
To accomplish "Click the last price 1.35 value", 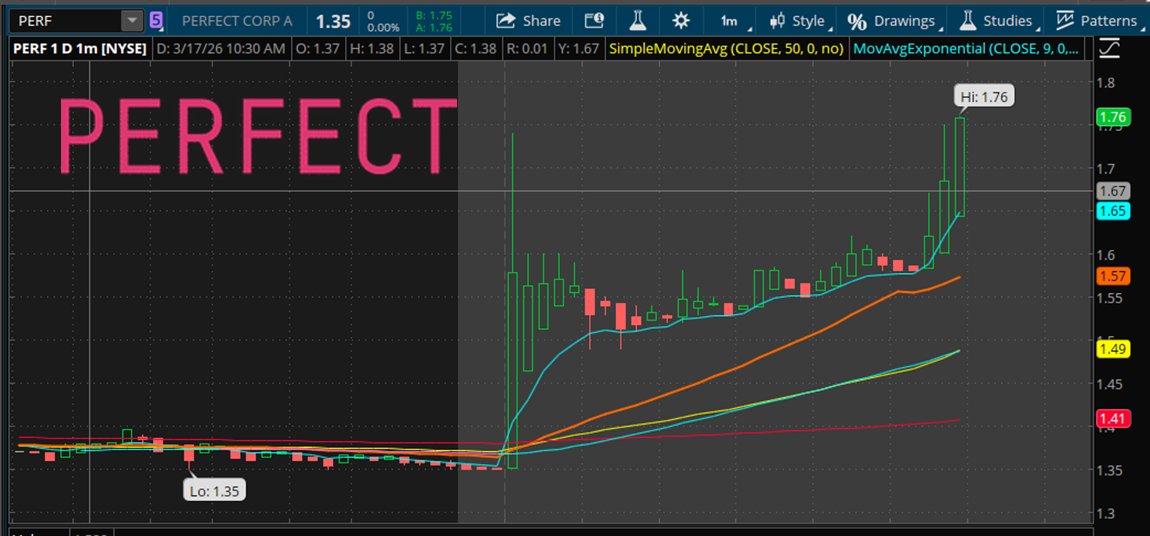I will pyautogui.click(x=334, y=21).
